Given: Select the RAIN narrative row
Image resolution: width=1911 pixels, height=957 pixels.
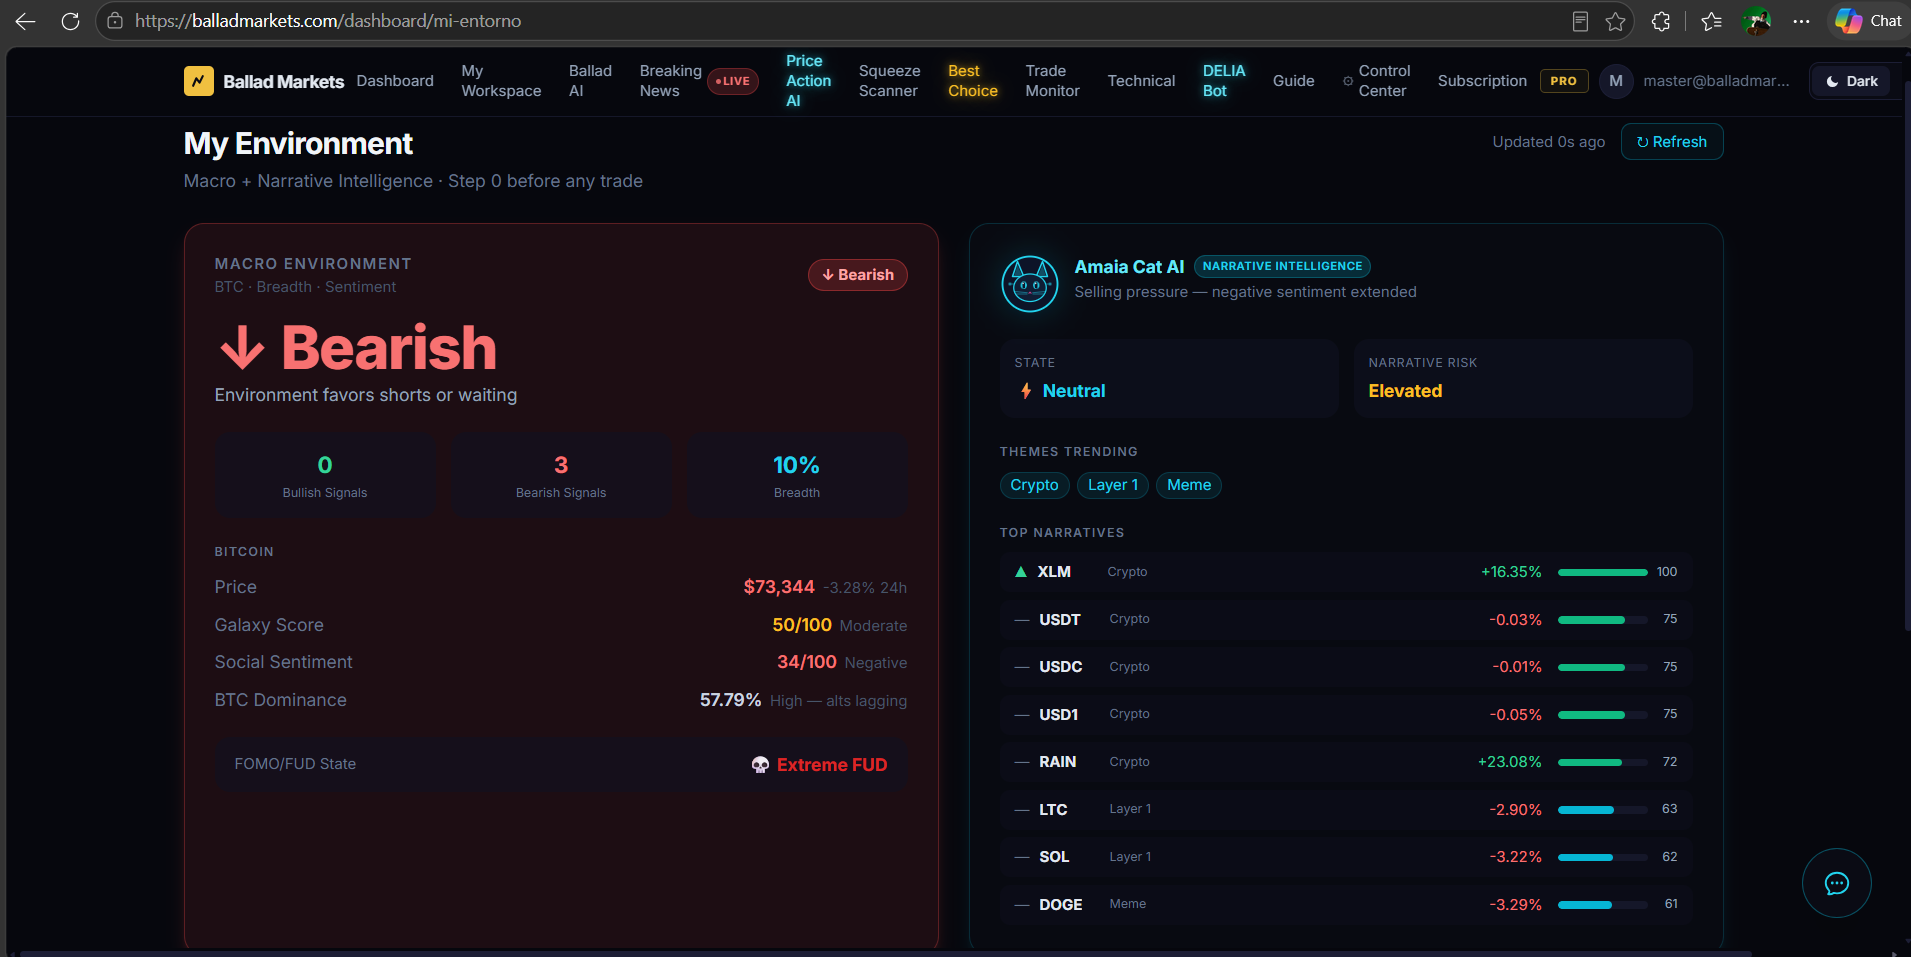Looking at the screenshot, I should pos(1346,762).
